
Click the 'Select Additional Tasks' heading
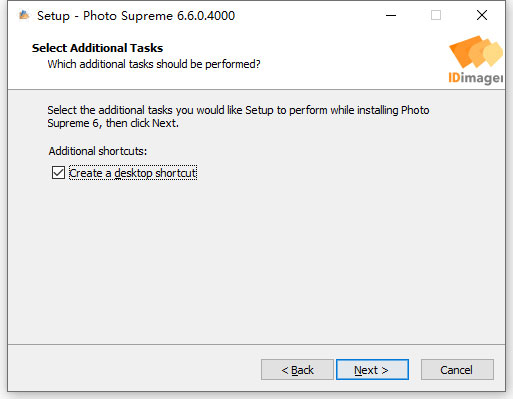coord(97,48)
